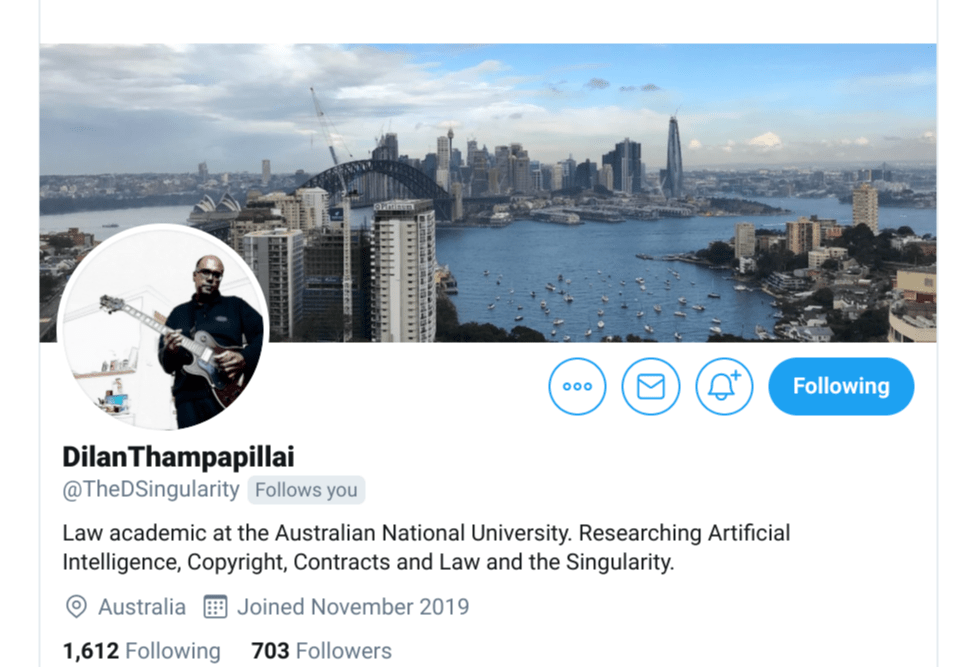Image resolution: width=976 pixels, height=667 pixels.
Task: Click the Australia location text
Action: (x=142, y=607)
